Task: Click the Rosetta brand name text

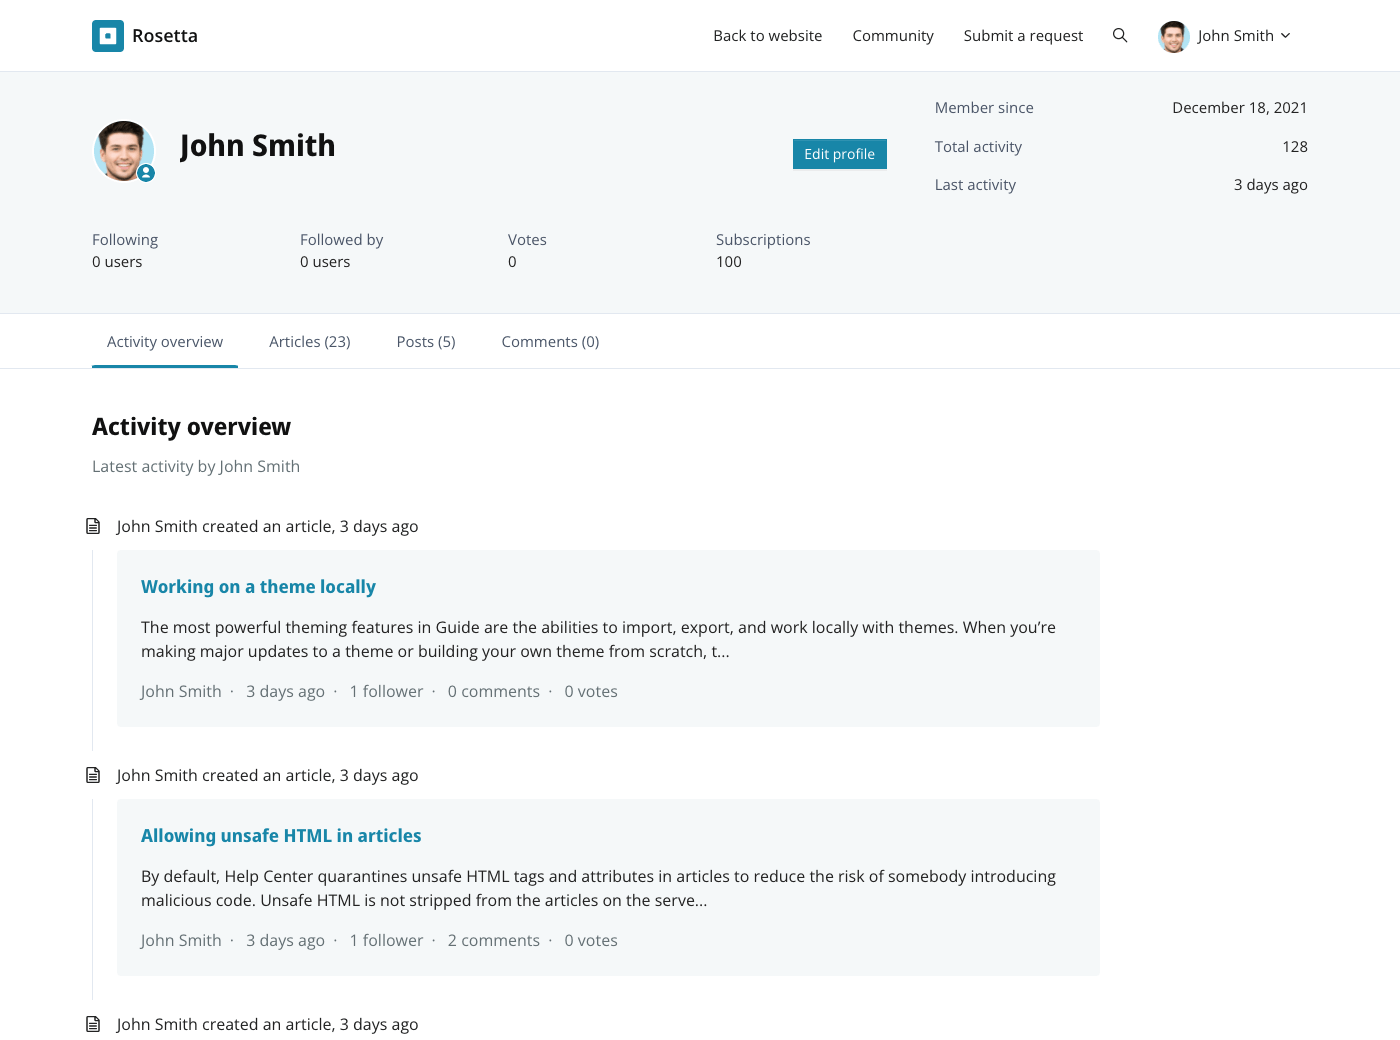Action: (x=165, y=36)
